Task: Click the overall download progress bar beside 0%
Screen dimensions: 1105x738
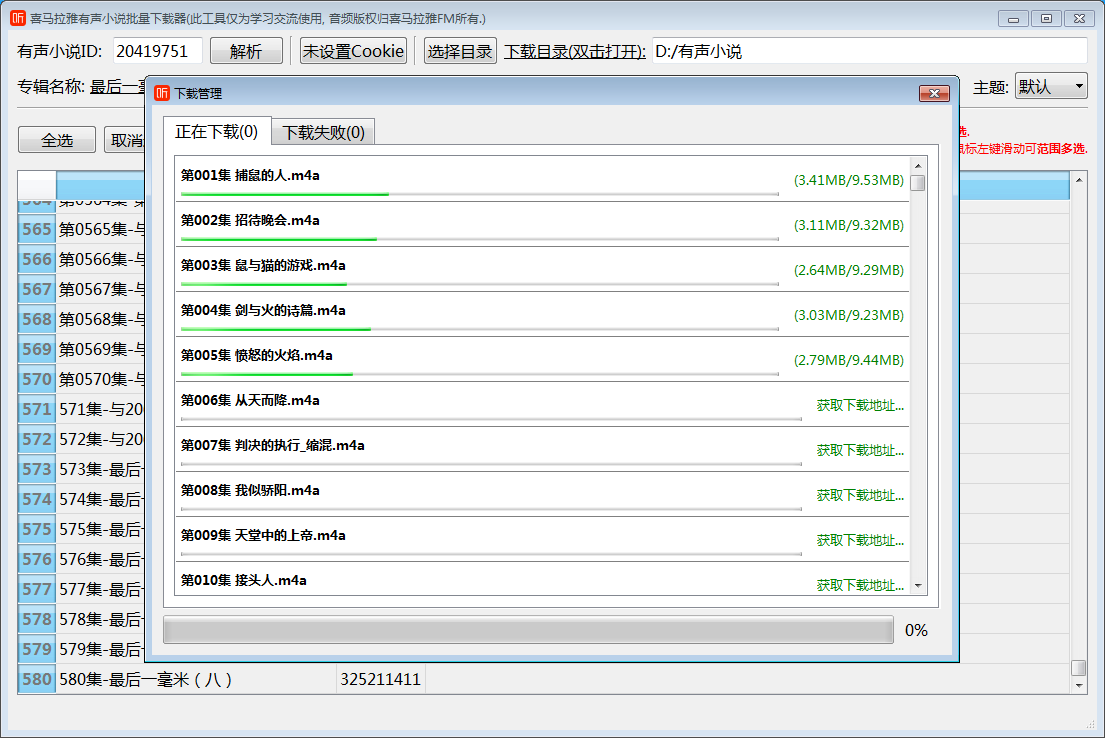Action: click(x=529, y=630)
